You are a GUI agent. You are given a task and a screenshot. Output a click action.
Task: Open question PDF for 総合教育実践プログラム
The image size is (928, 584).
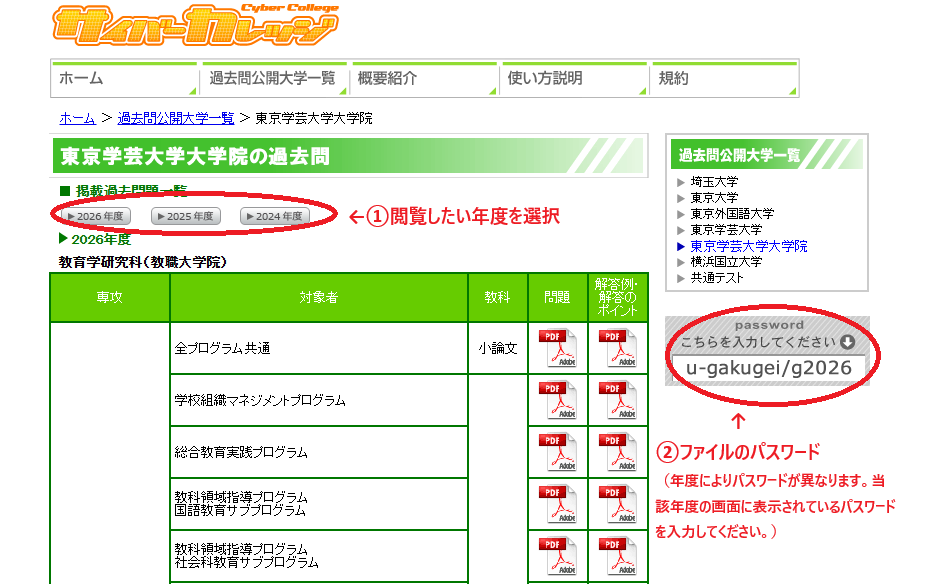558,452
